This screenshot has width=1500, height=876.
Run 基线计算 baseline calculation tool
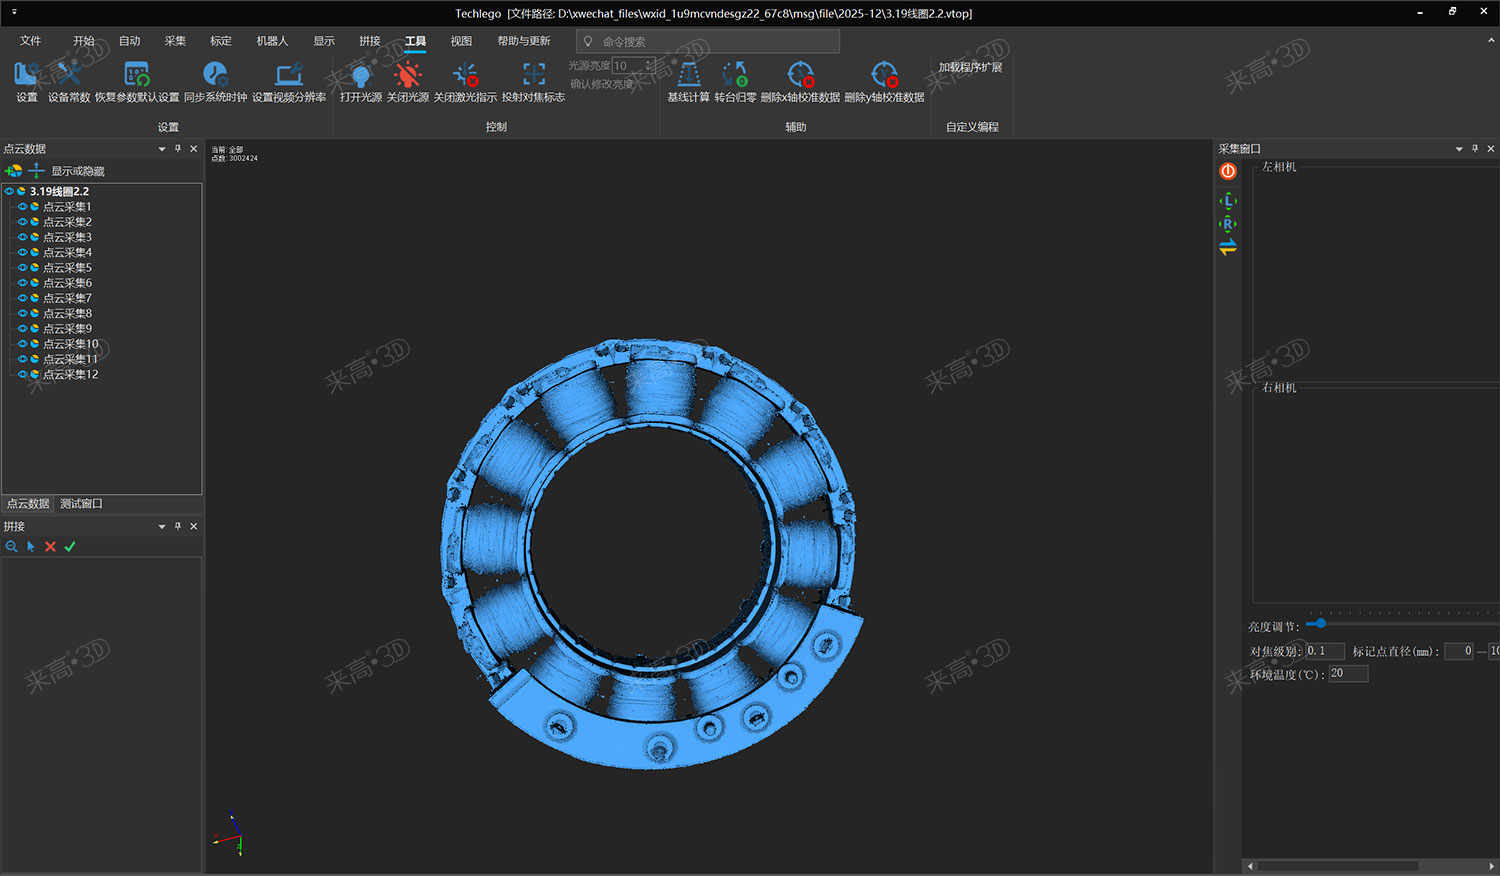click(x=688, y=76)
